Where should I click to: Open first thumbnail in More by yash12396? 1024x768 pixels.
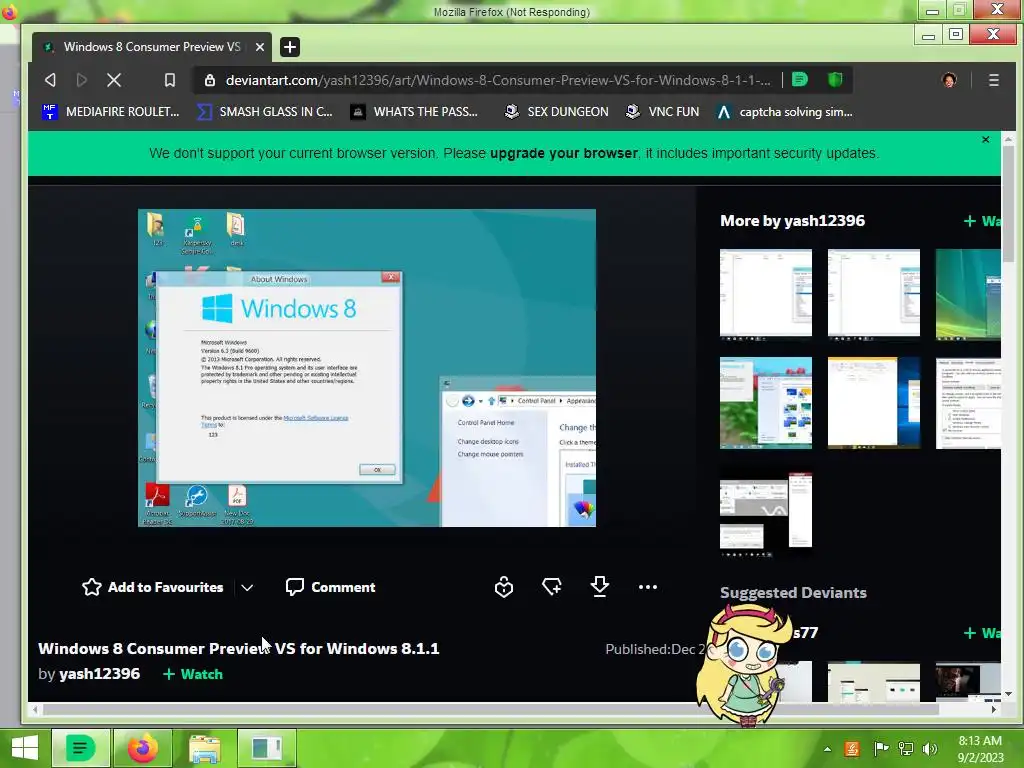pos(766,295)
